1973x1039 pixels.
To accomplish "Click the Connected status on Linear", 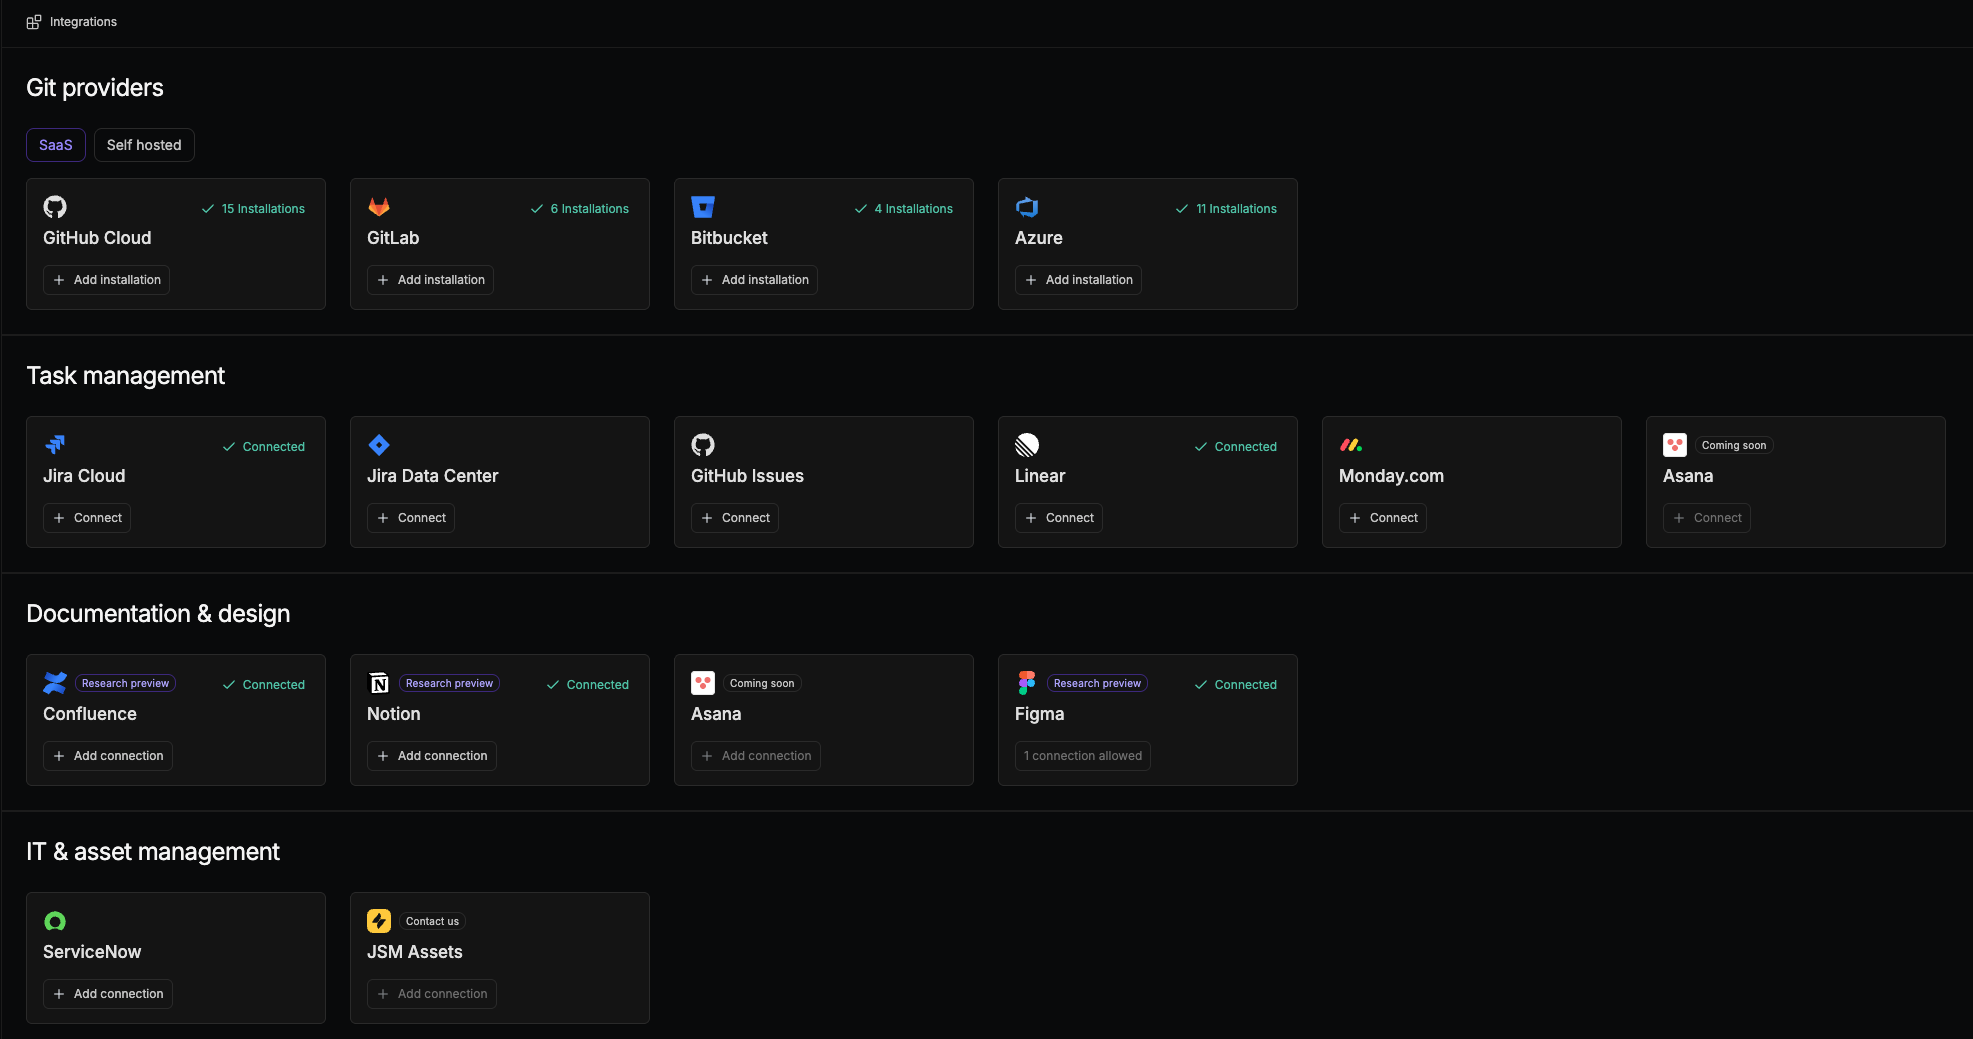I will pyautogui.click(x=1236, y=447).
